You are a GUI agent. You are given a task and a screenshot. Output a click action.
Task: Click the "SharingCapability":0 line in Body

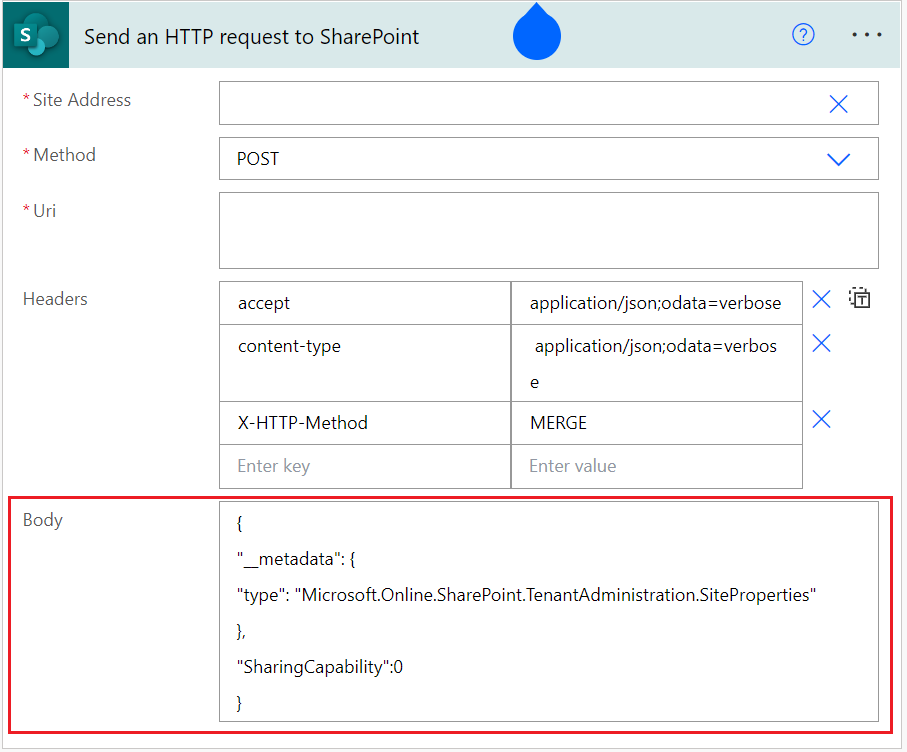(320, 667)
